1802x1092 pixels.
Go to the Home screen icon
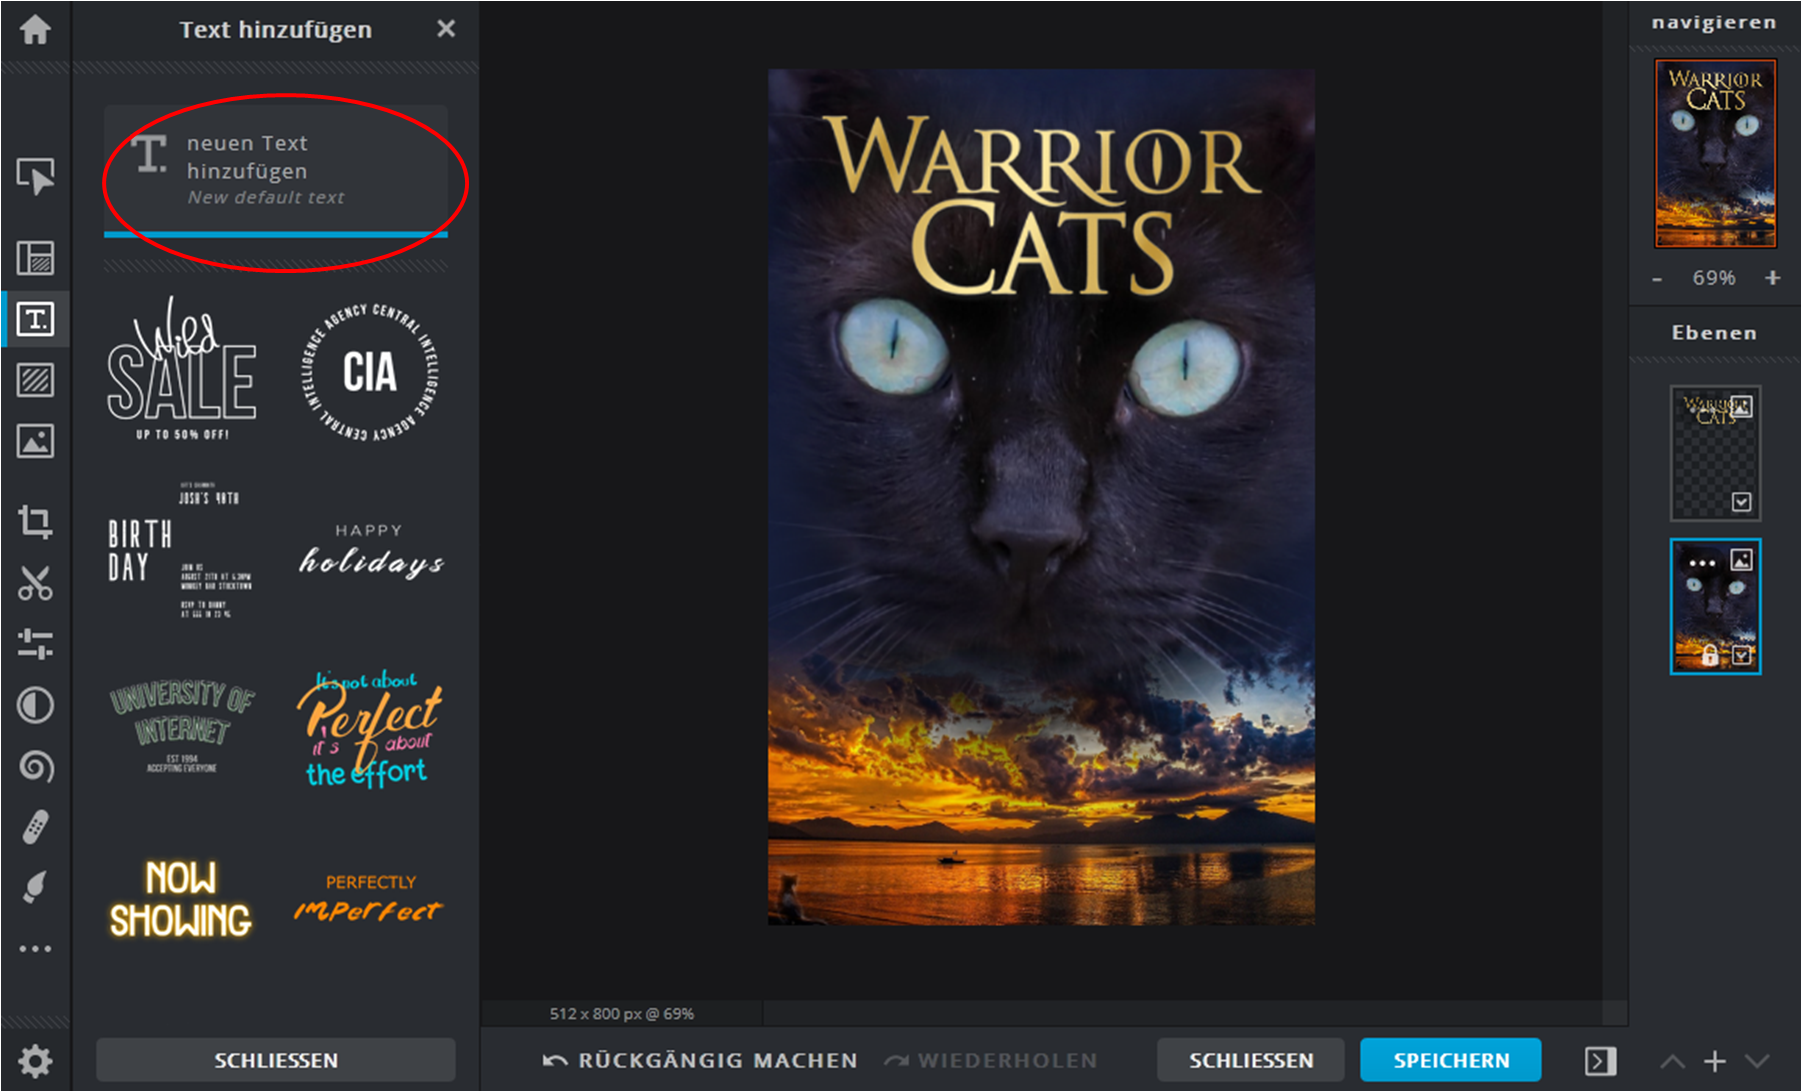point(35,29)
